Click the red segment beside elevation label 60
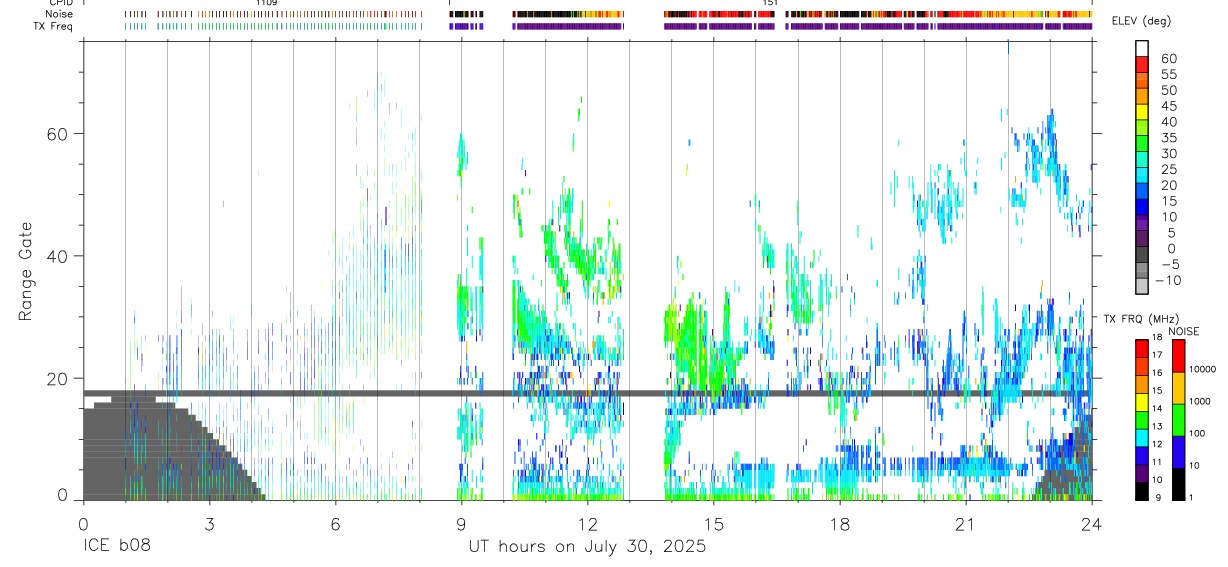This screenshot has height=567, width=1228. click(x=1142, y=64)
